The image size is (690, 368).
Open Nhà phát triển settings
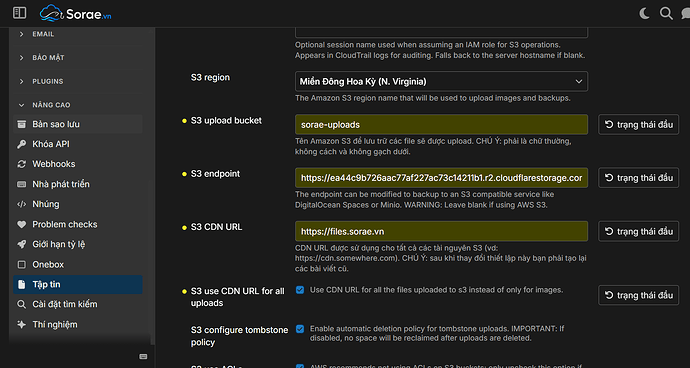(x=78, y=184)
